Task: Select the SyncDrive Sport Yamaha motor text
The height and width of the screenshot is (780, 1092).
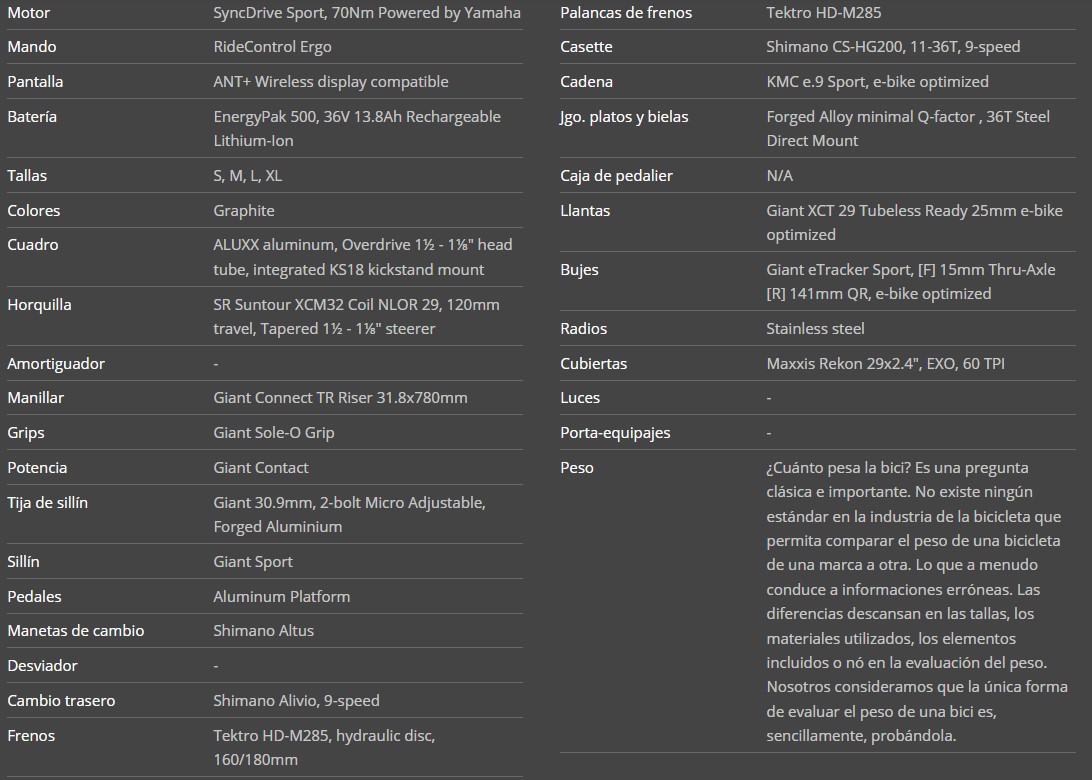Action: click(366, 13)
